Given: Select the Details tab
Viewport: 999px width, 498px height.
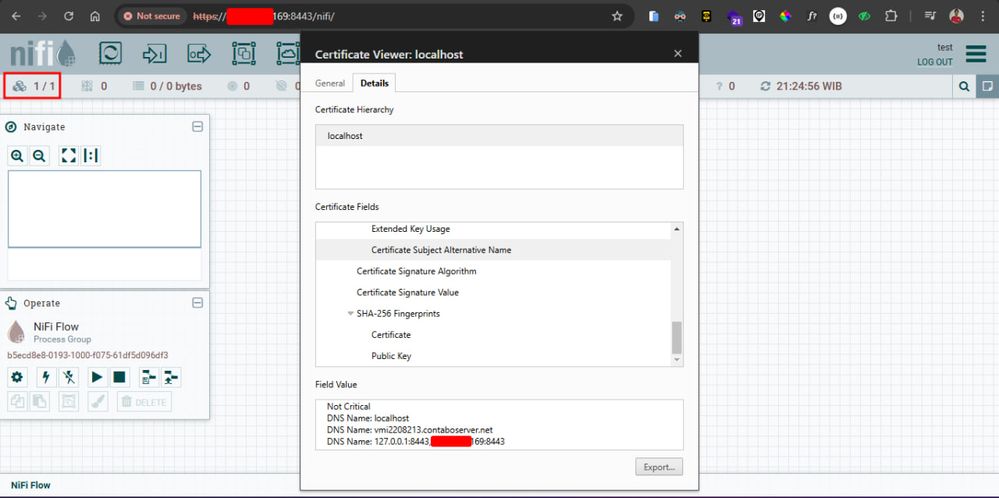Looking at the screenshot, I should click(374, 83).
